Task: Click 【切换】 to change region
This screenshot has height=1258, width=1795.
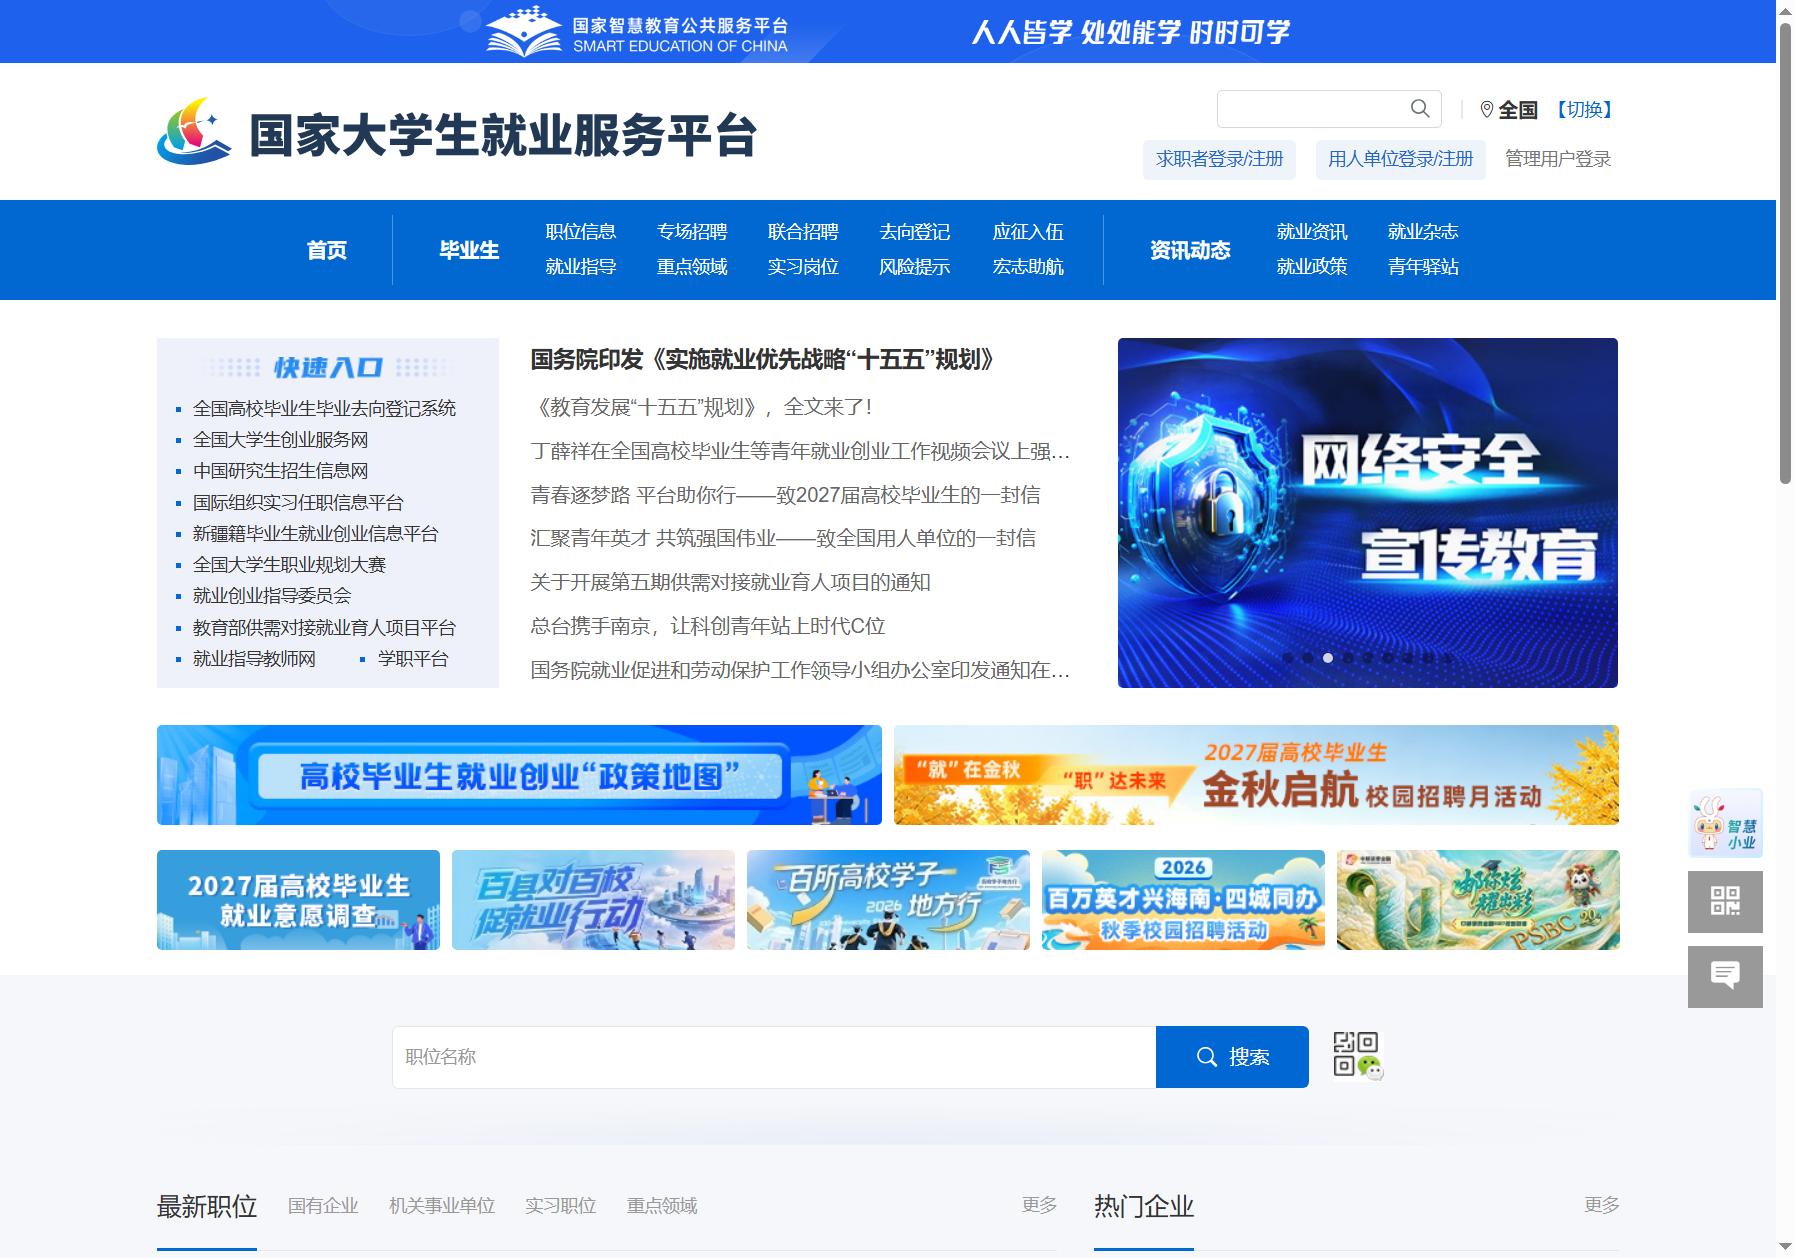Action: [x=1585, y=109]
